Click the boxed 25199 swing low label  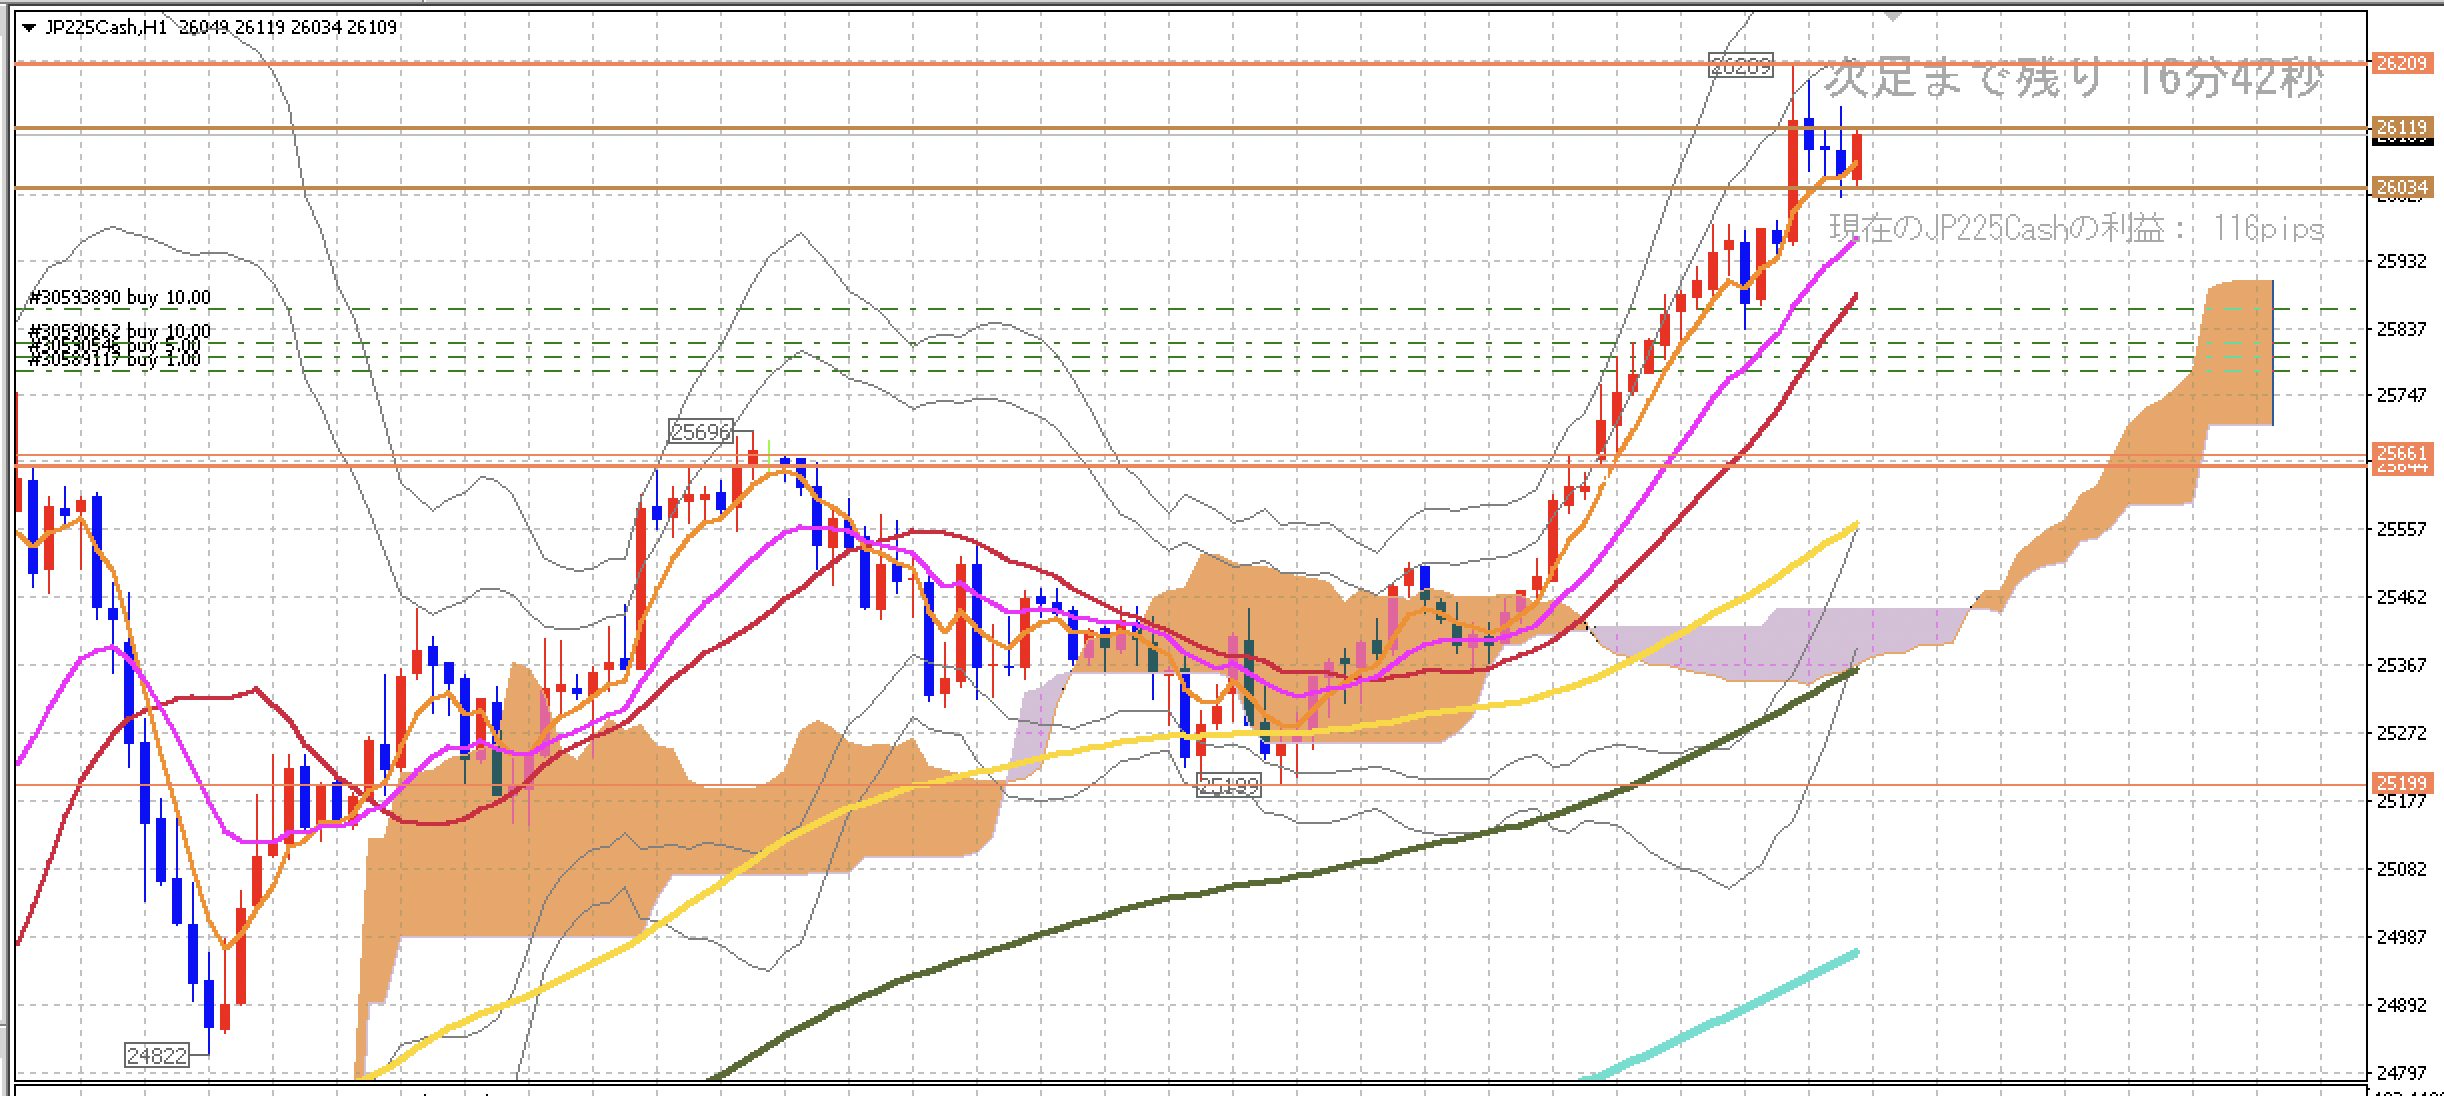(x=1229, y=786)
